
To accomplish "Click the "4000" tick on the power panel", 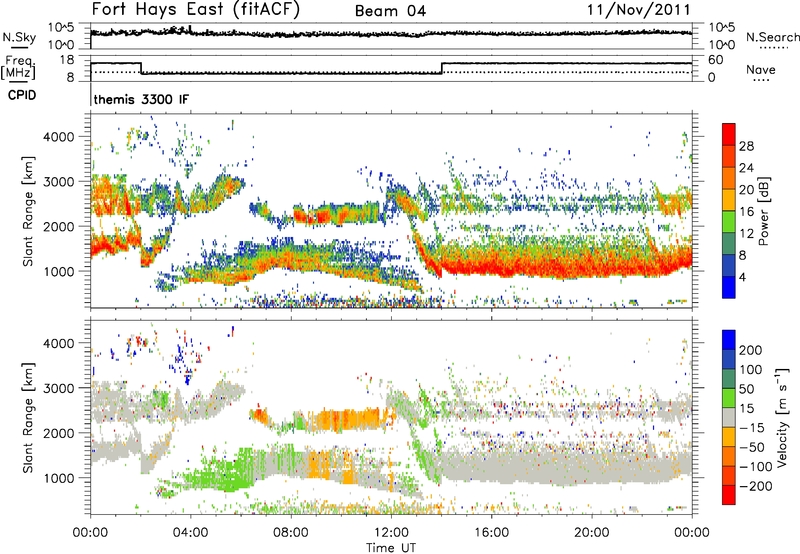I will pyautogui.click(x=58, y=137).
